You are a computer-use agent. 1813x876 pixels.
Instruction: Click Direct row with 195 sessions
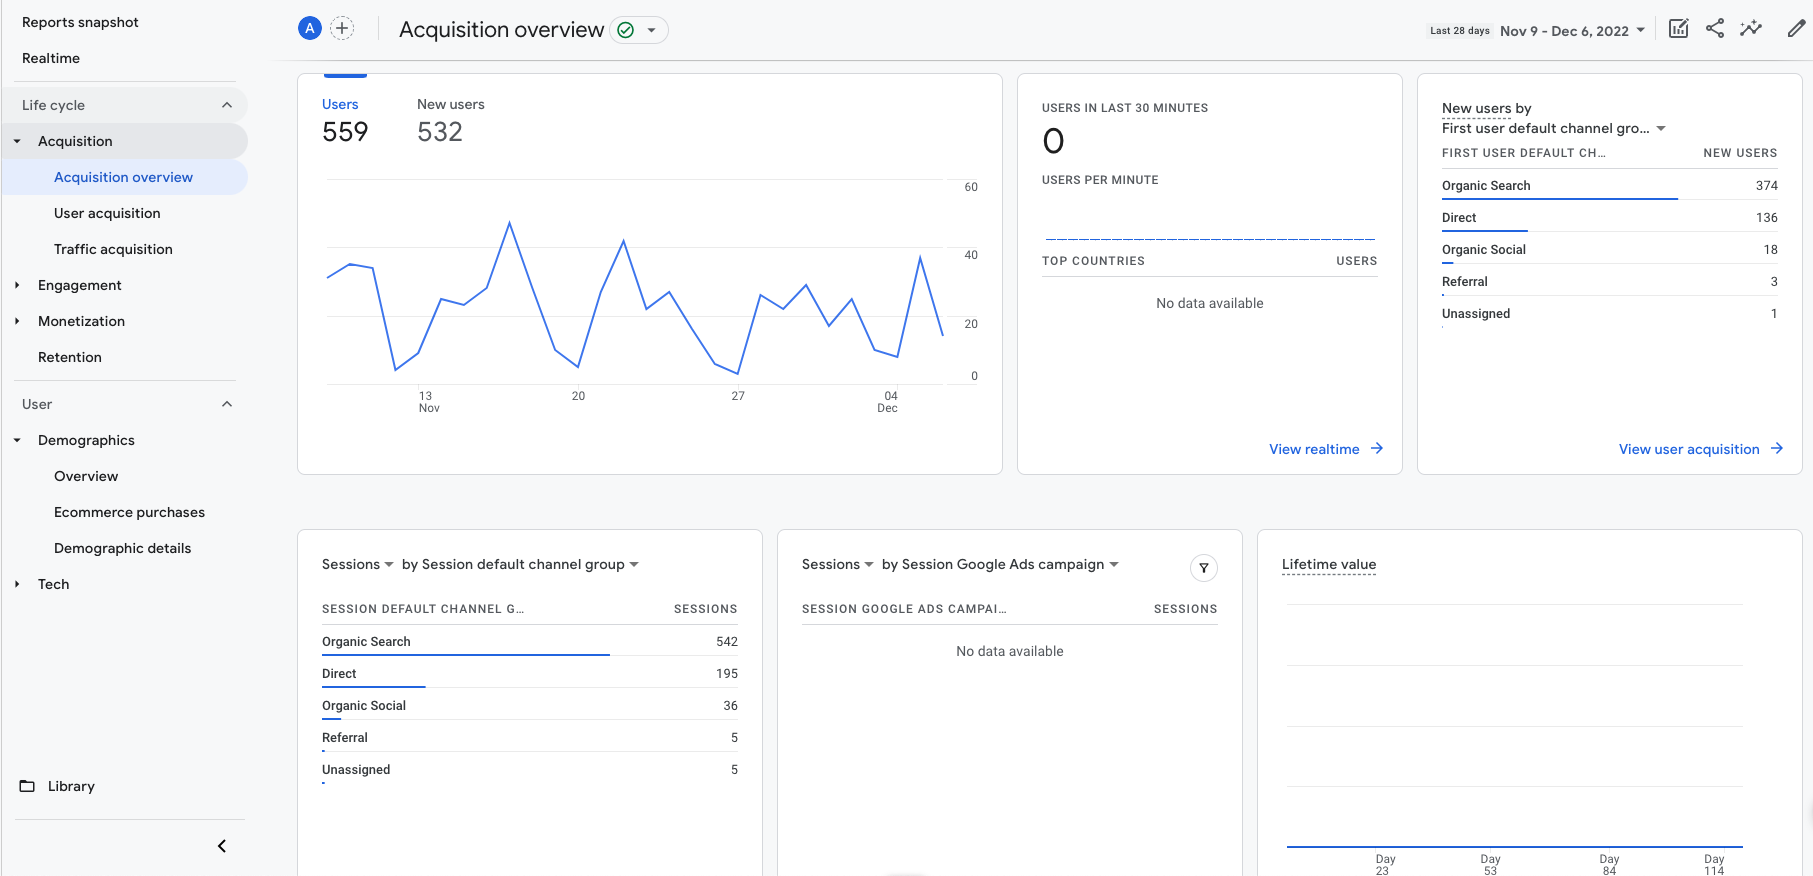tap(530, 674)
